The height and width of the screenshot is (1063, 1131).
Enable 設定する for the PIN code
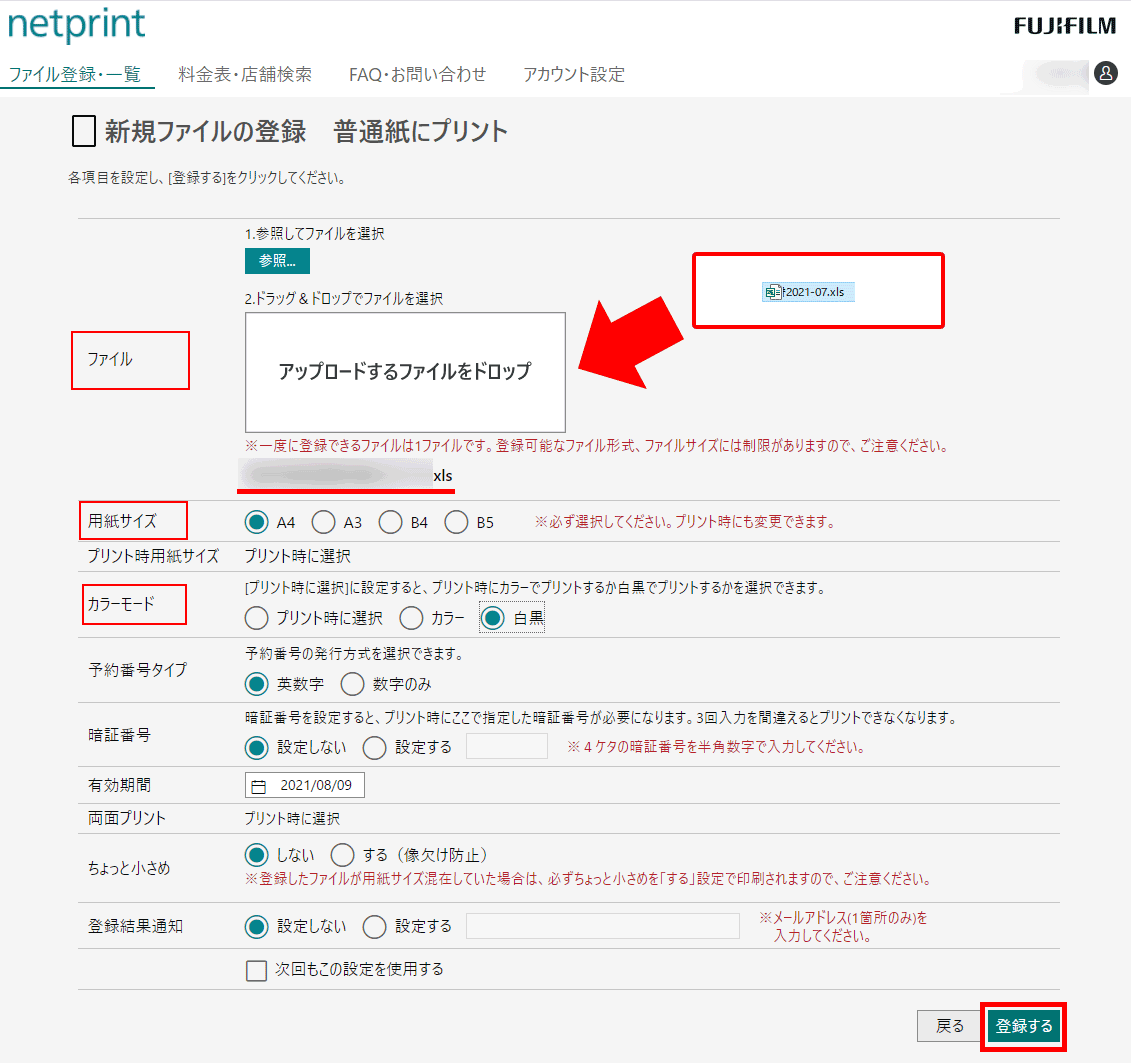coord(374,745)
